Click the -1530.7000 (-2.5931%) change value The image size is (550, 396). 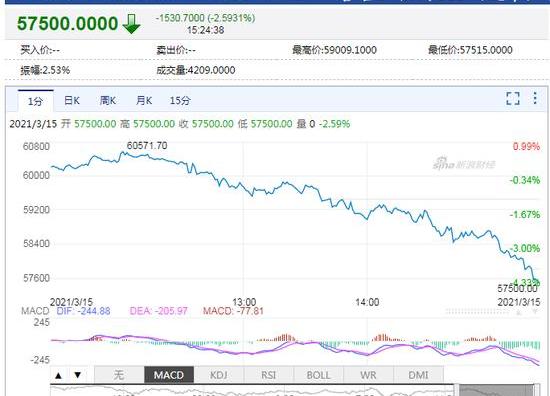point(206,18)
